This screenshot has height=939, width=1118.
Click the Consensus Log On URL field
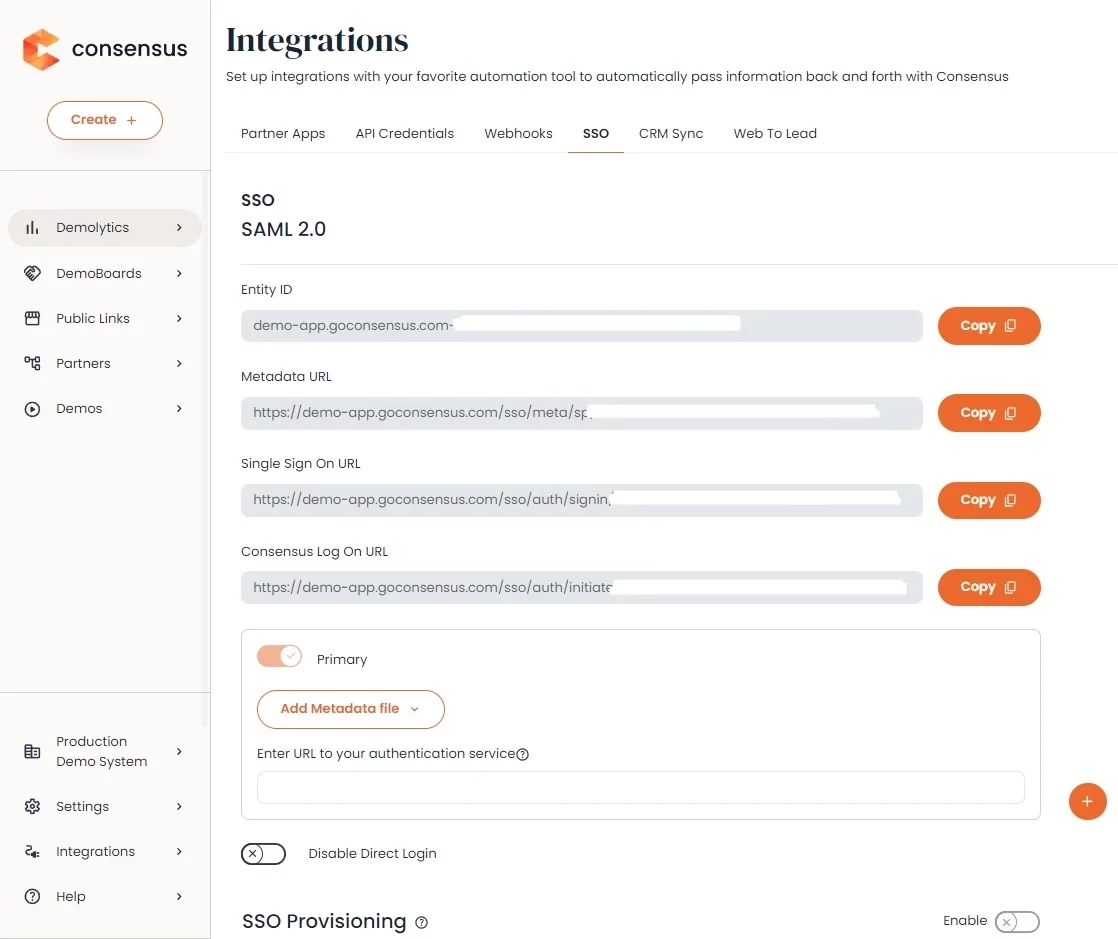pos(582,587)
